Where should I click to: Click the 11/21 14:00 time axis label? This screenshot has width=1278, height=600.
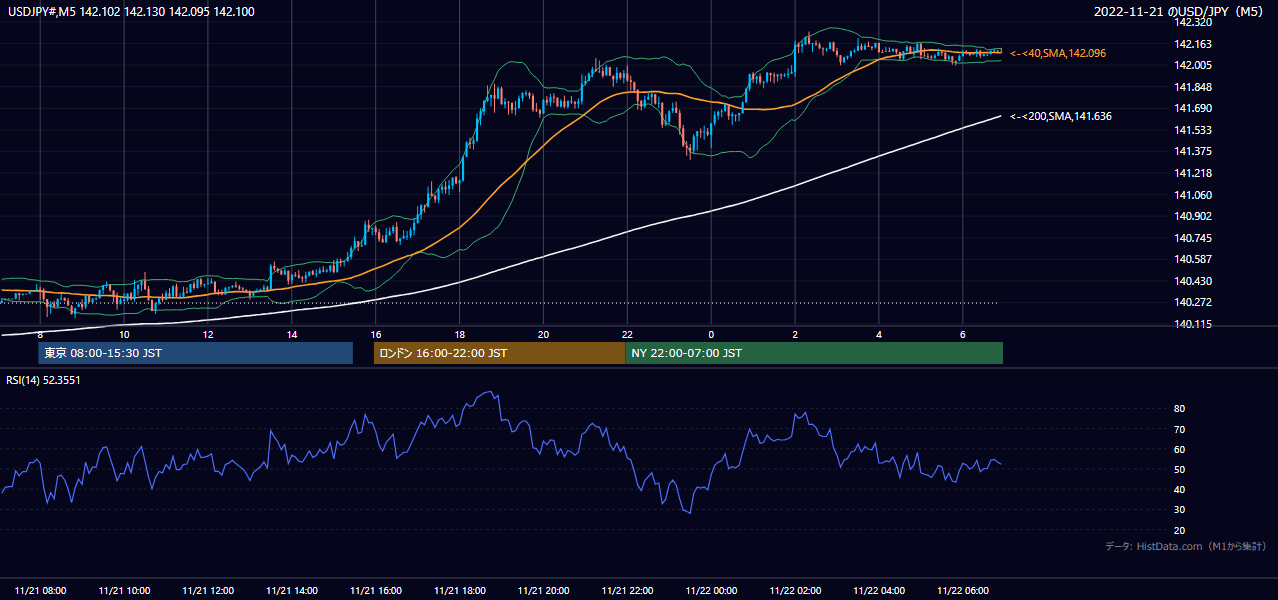pos(292,591)
